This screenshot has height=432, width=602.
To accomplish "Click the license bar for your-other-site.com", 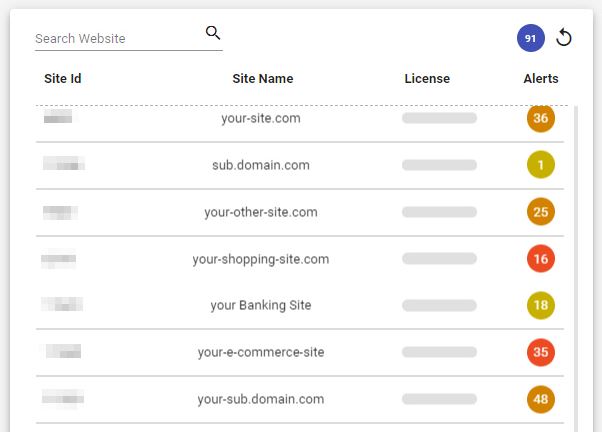I will 439,212.
